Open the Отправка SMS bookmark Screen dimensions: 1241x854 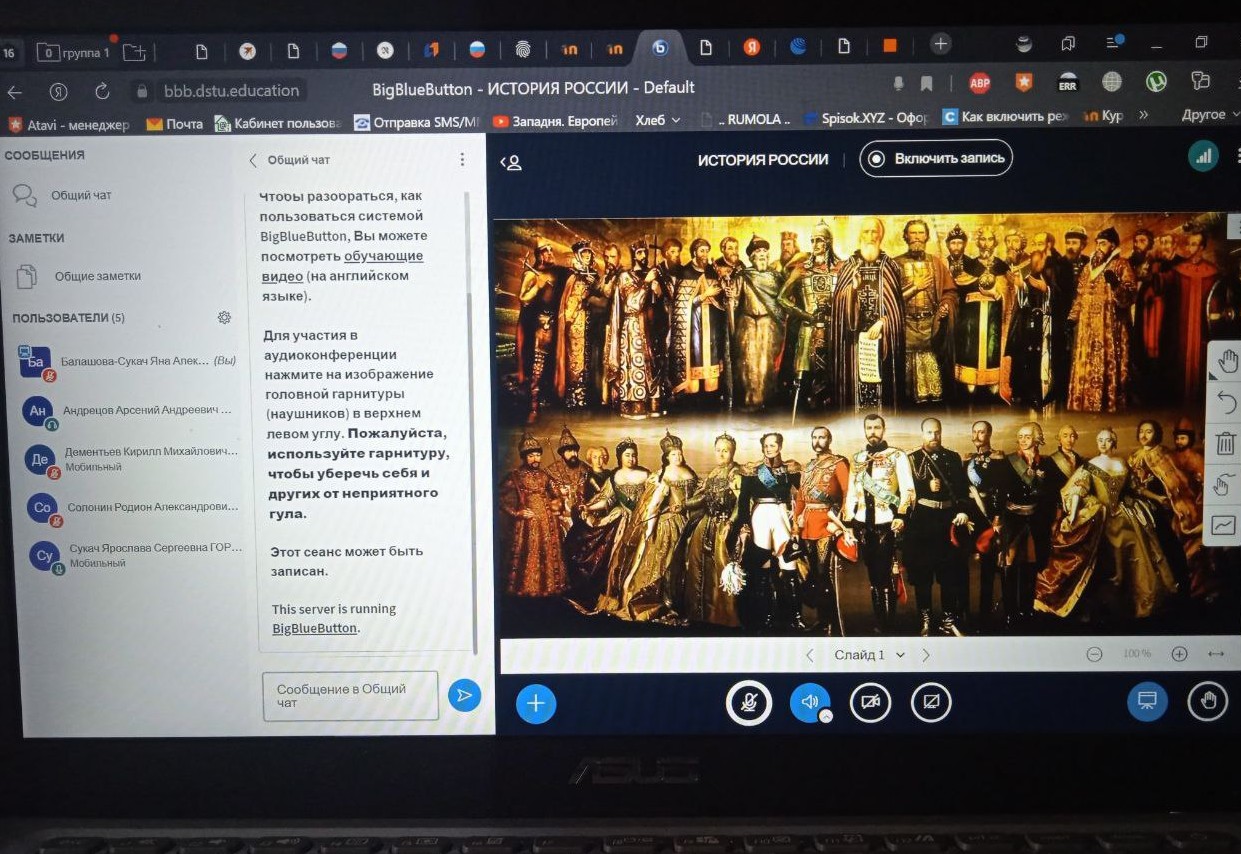[418, 122]
